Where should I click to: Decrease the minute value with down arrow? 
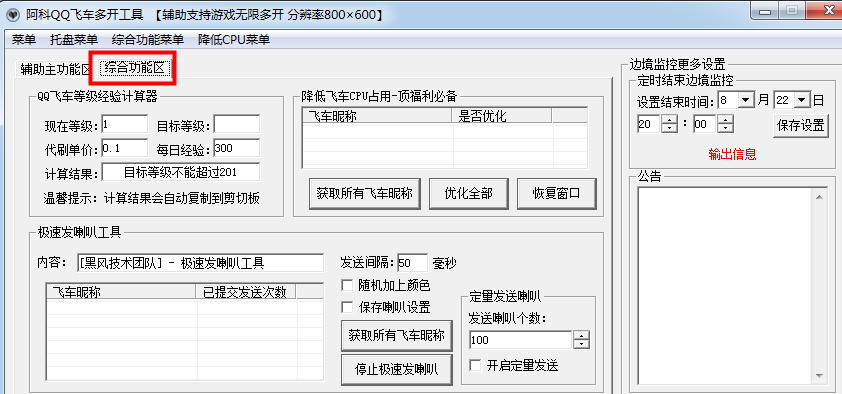pos(725,129)
